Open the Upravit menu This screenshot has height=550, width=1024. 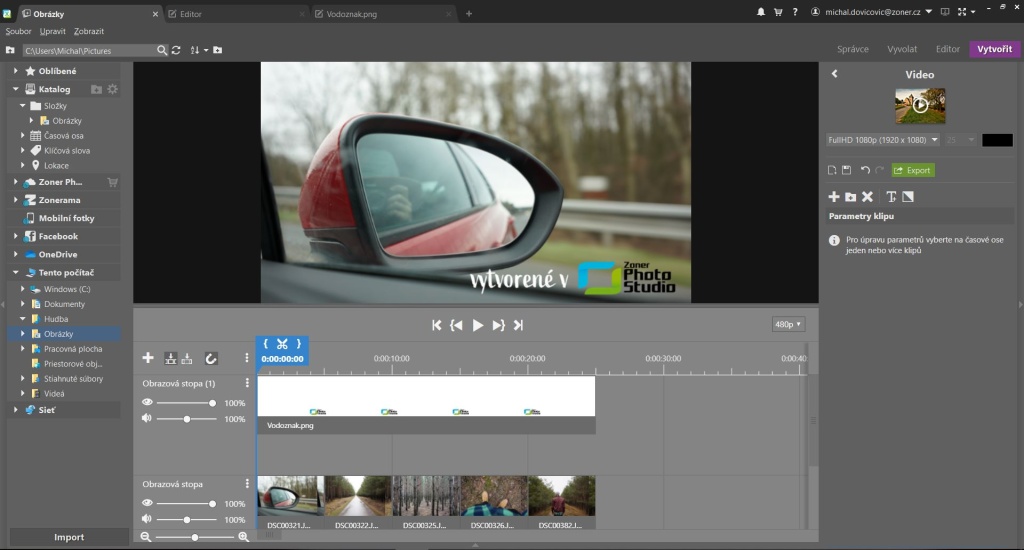[x=52, y=31]
